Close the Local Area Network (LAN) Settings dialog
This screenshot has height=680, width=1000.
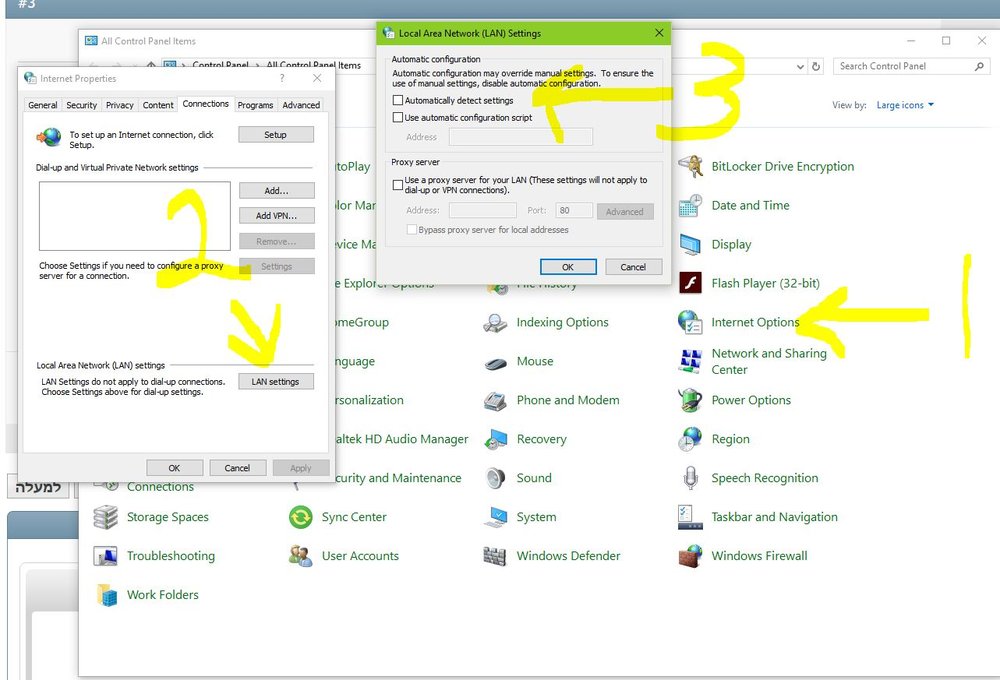659,33
